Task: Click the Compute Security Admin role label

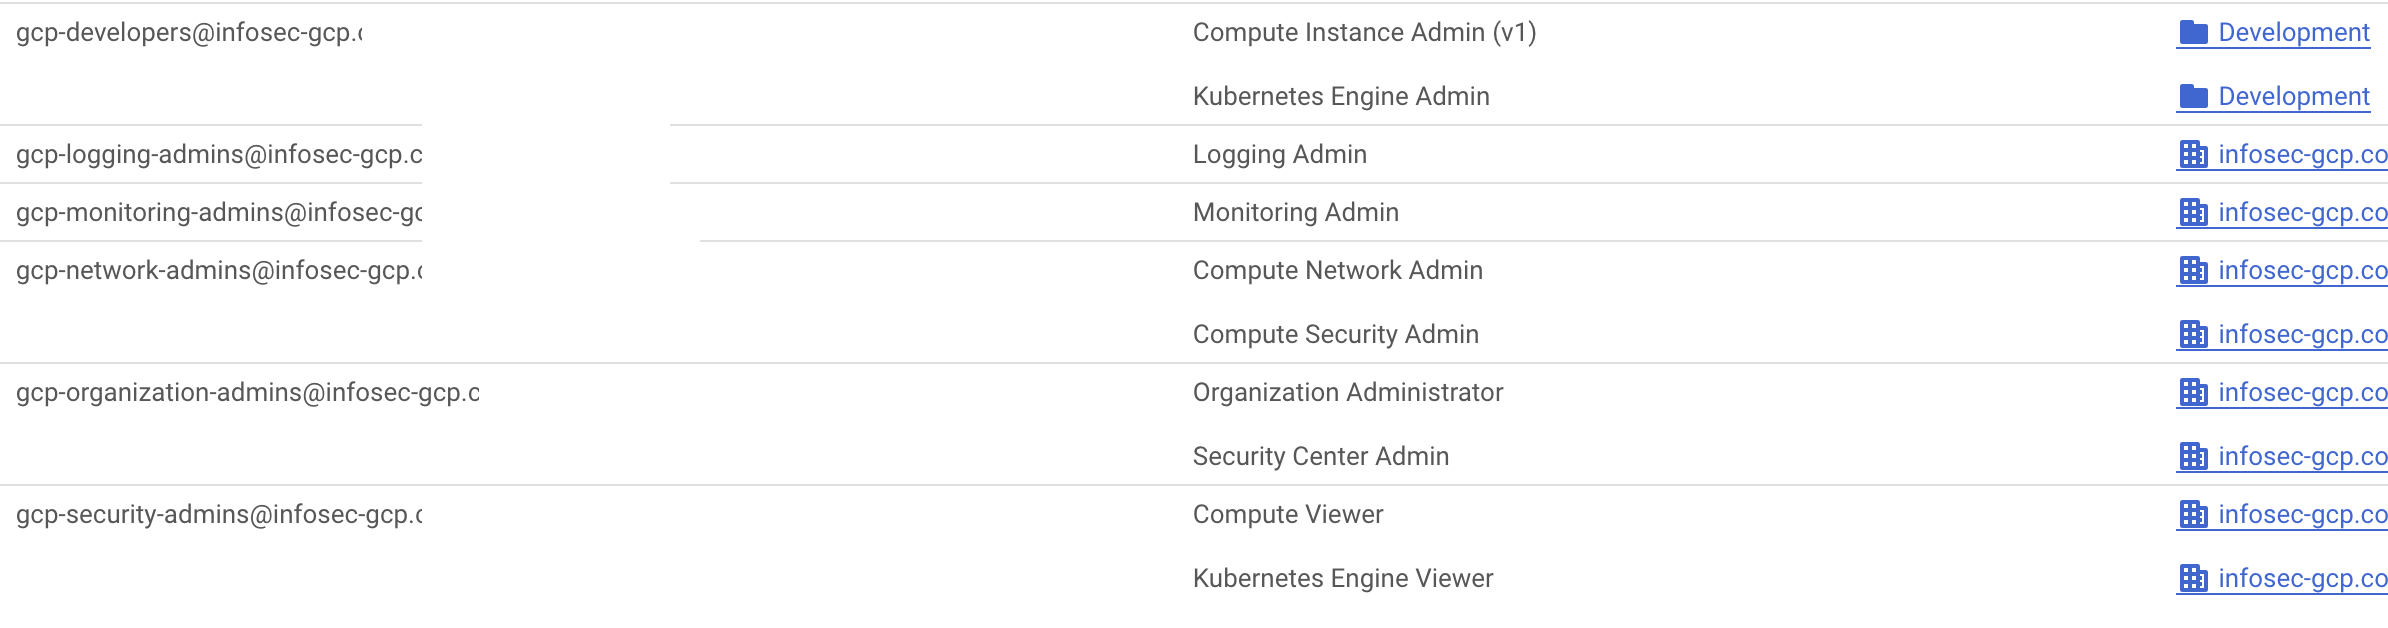Action: pos(1335,334)
